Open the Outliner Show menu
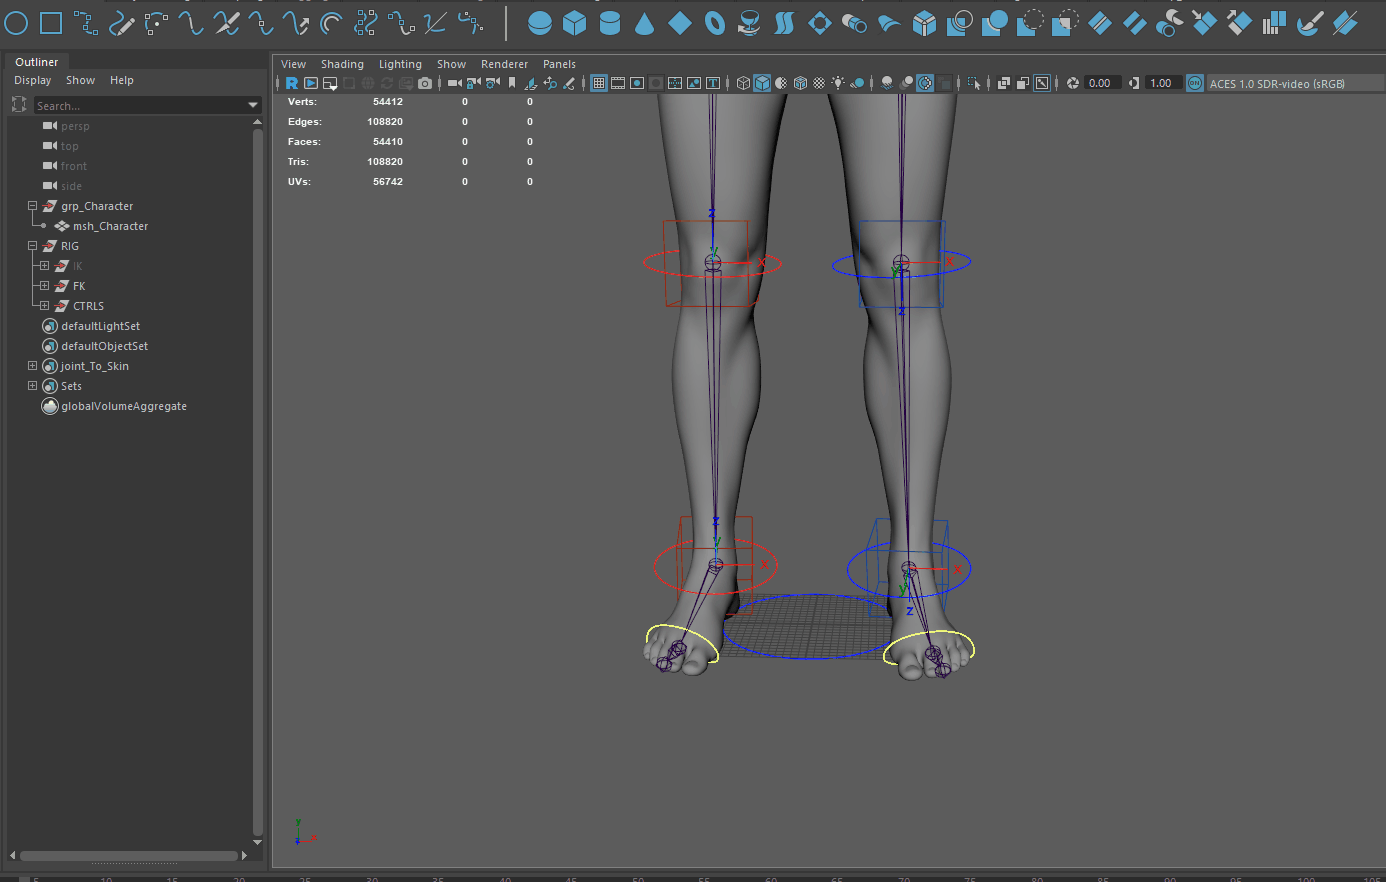Image resolution: width=1386 pixels, height=882 pixels. tap(80, 80)
